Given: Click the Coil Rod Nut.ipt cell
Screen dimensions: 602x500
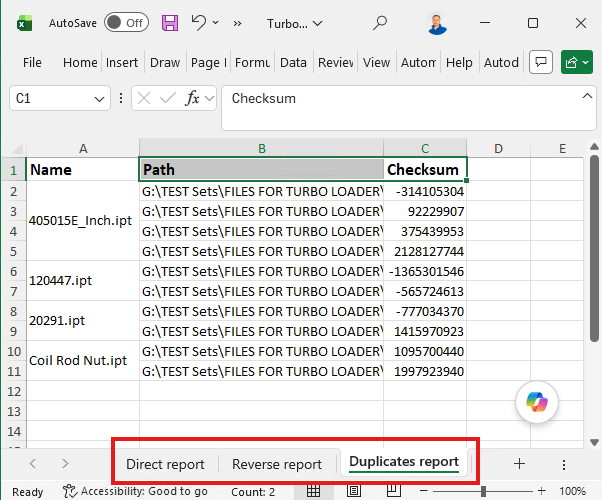Looking at the screenshot, I should tap(83, 361).
